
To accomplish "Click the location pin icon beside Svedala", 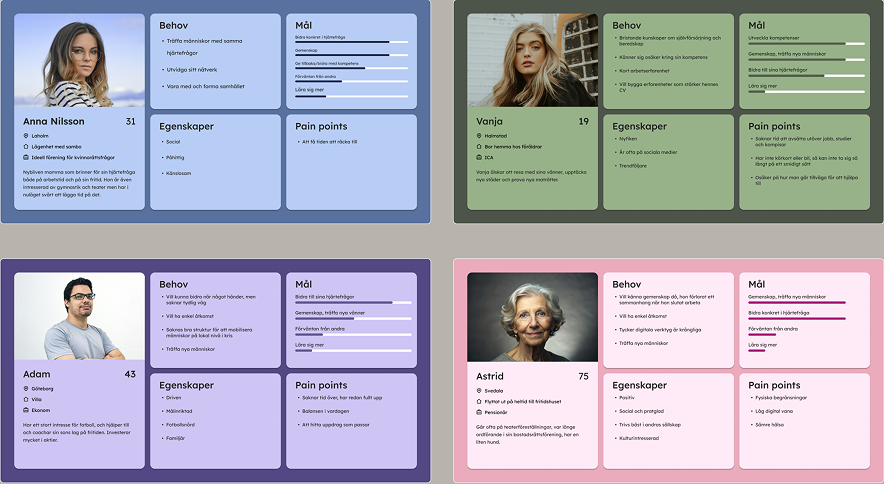I will 479,391.
